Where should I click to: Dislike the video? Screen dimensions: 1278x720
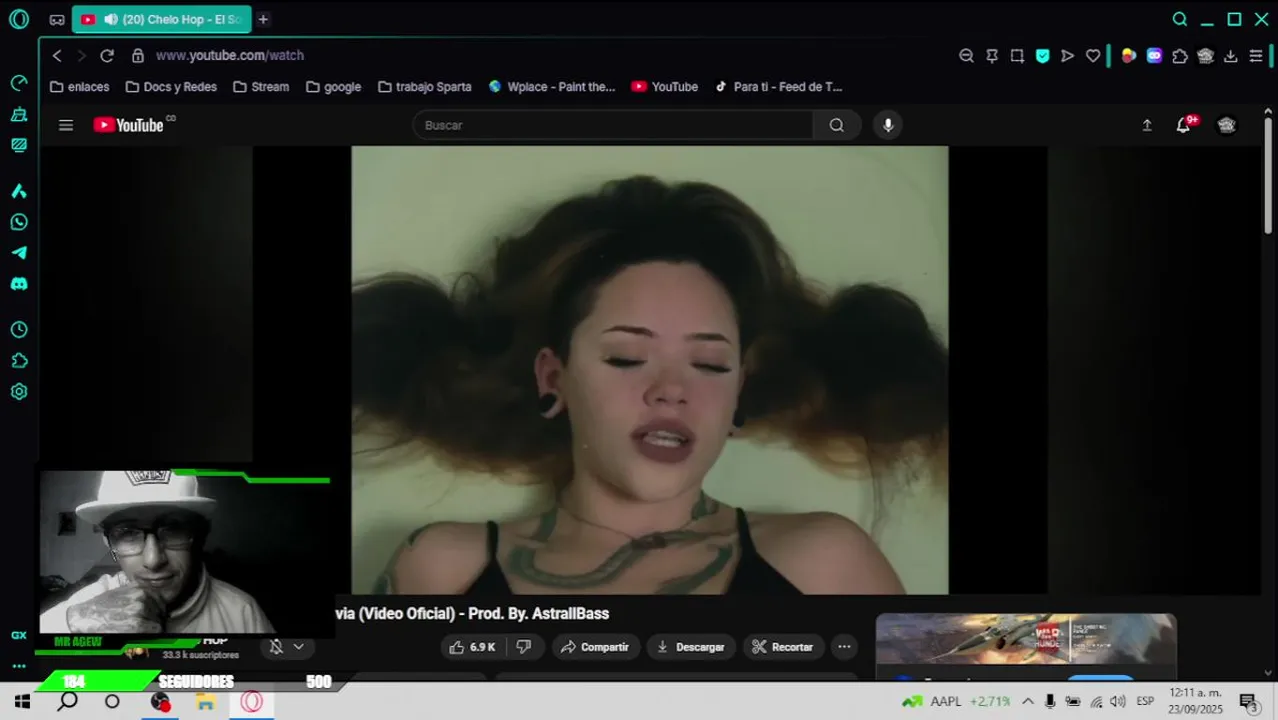(x=524, y=647)
